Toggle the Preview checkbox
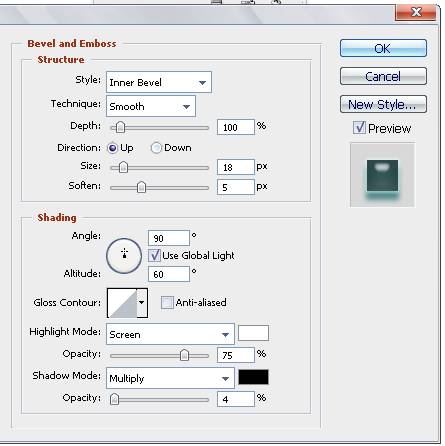This screenshot has height=446, width=445. tap(359, 128)
